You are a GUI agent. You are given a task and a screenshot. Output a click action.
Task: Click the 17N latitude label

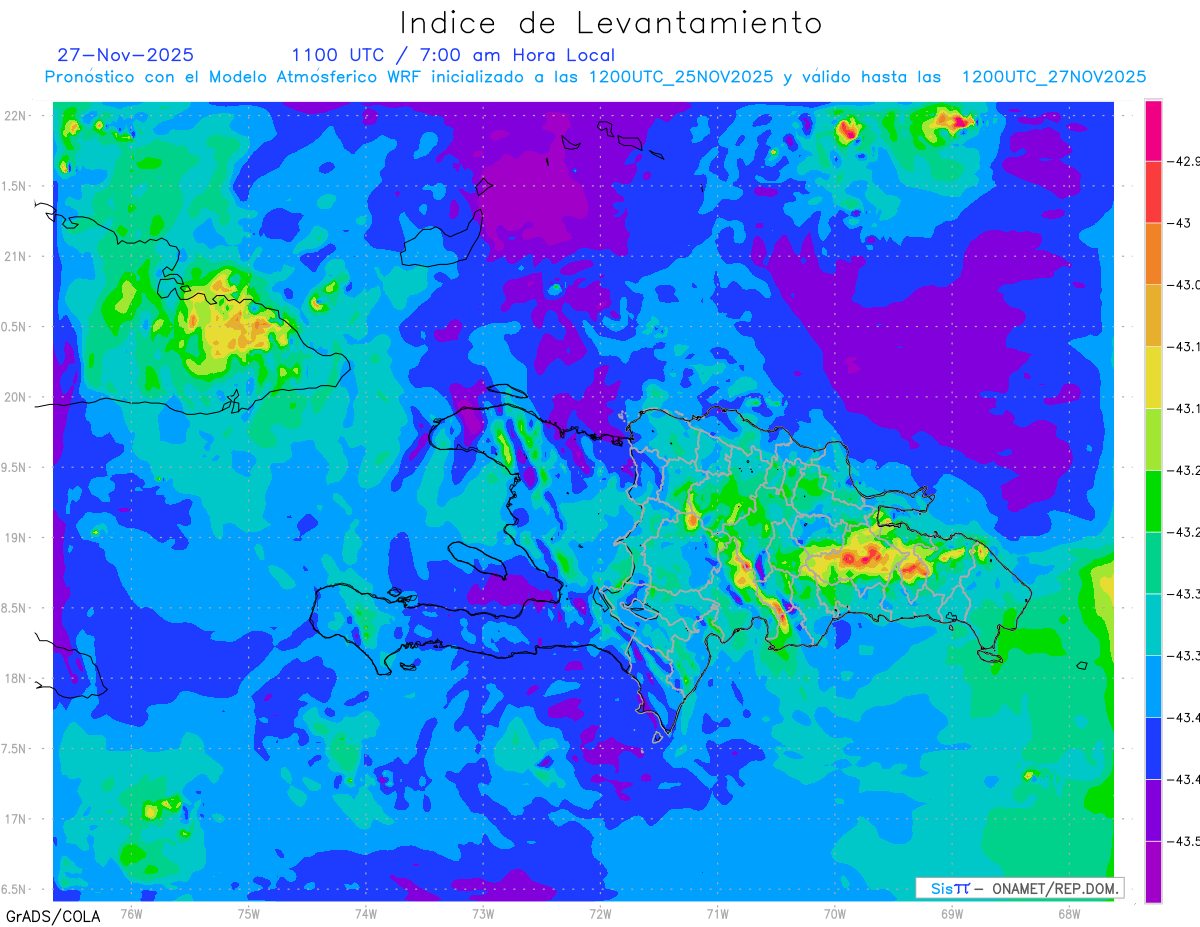pyautogui.click(x=16, y=819)
